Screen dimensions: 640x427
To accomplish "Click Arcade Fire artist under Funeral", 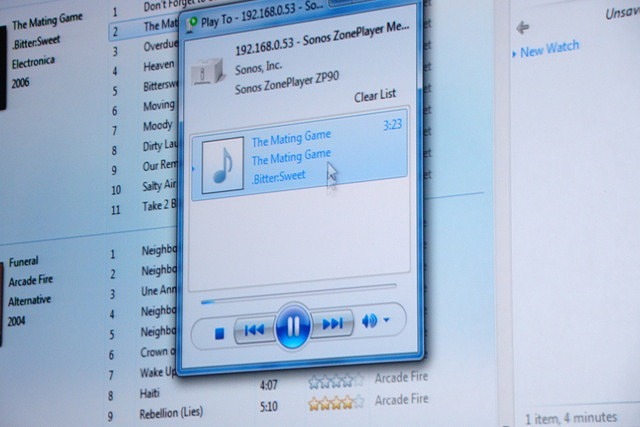I will click(31, 281).
